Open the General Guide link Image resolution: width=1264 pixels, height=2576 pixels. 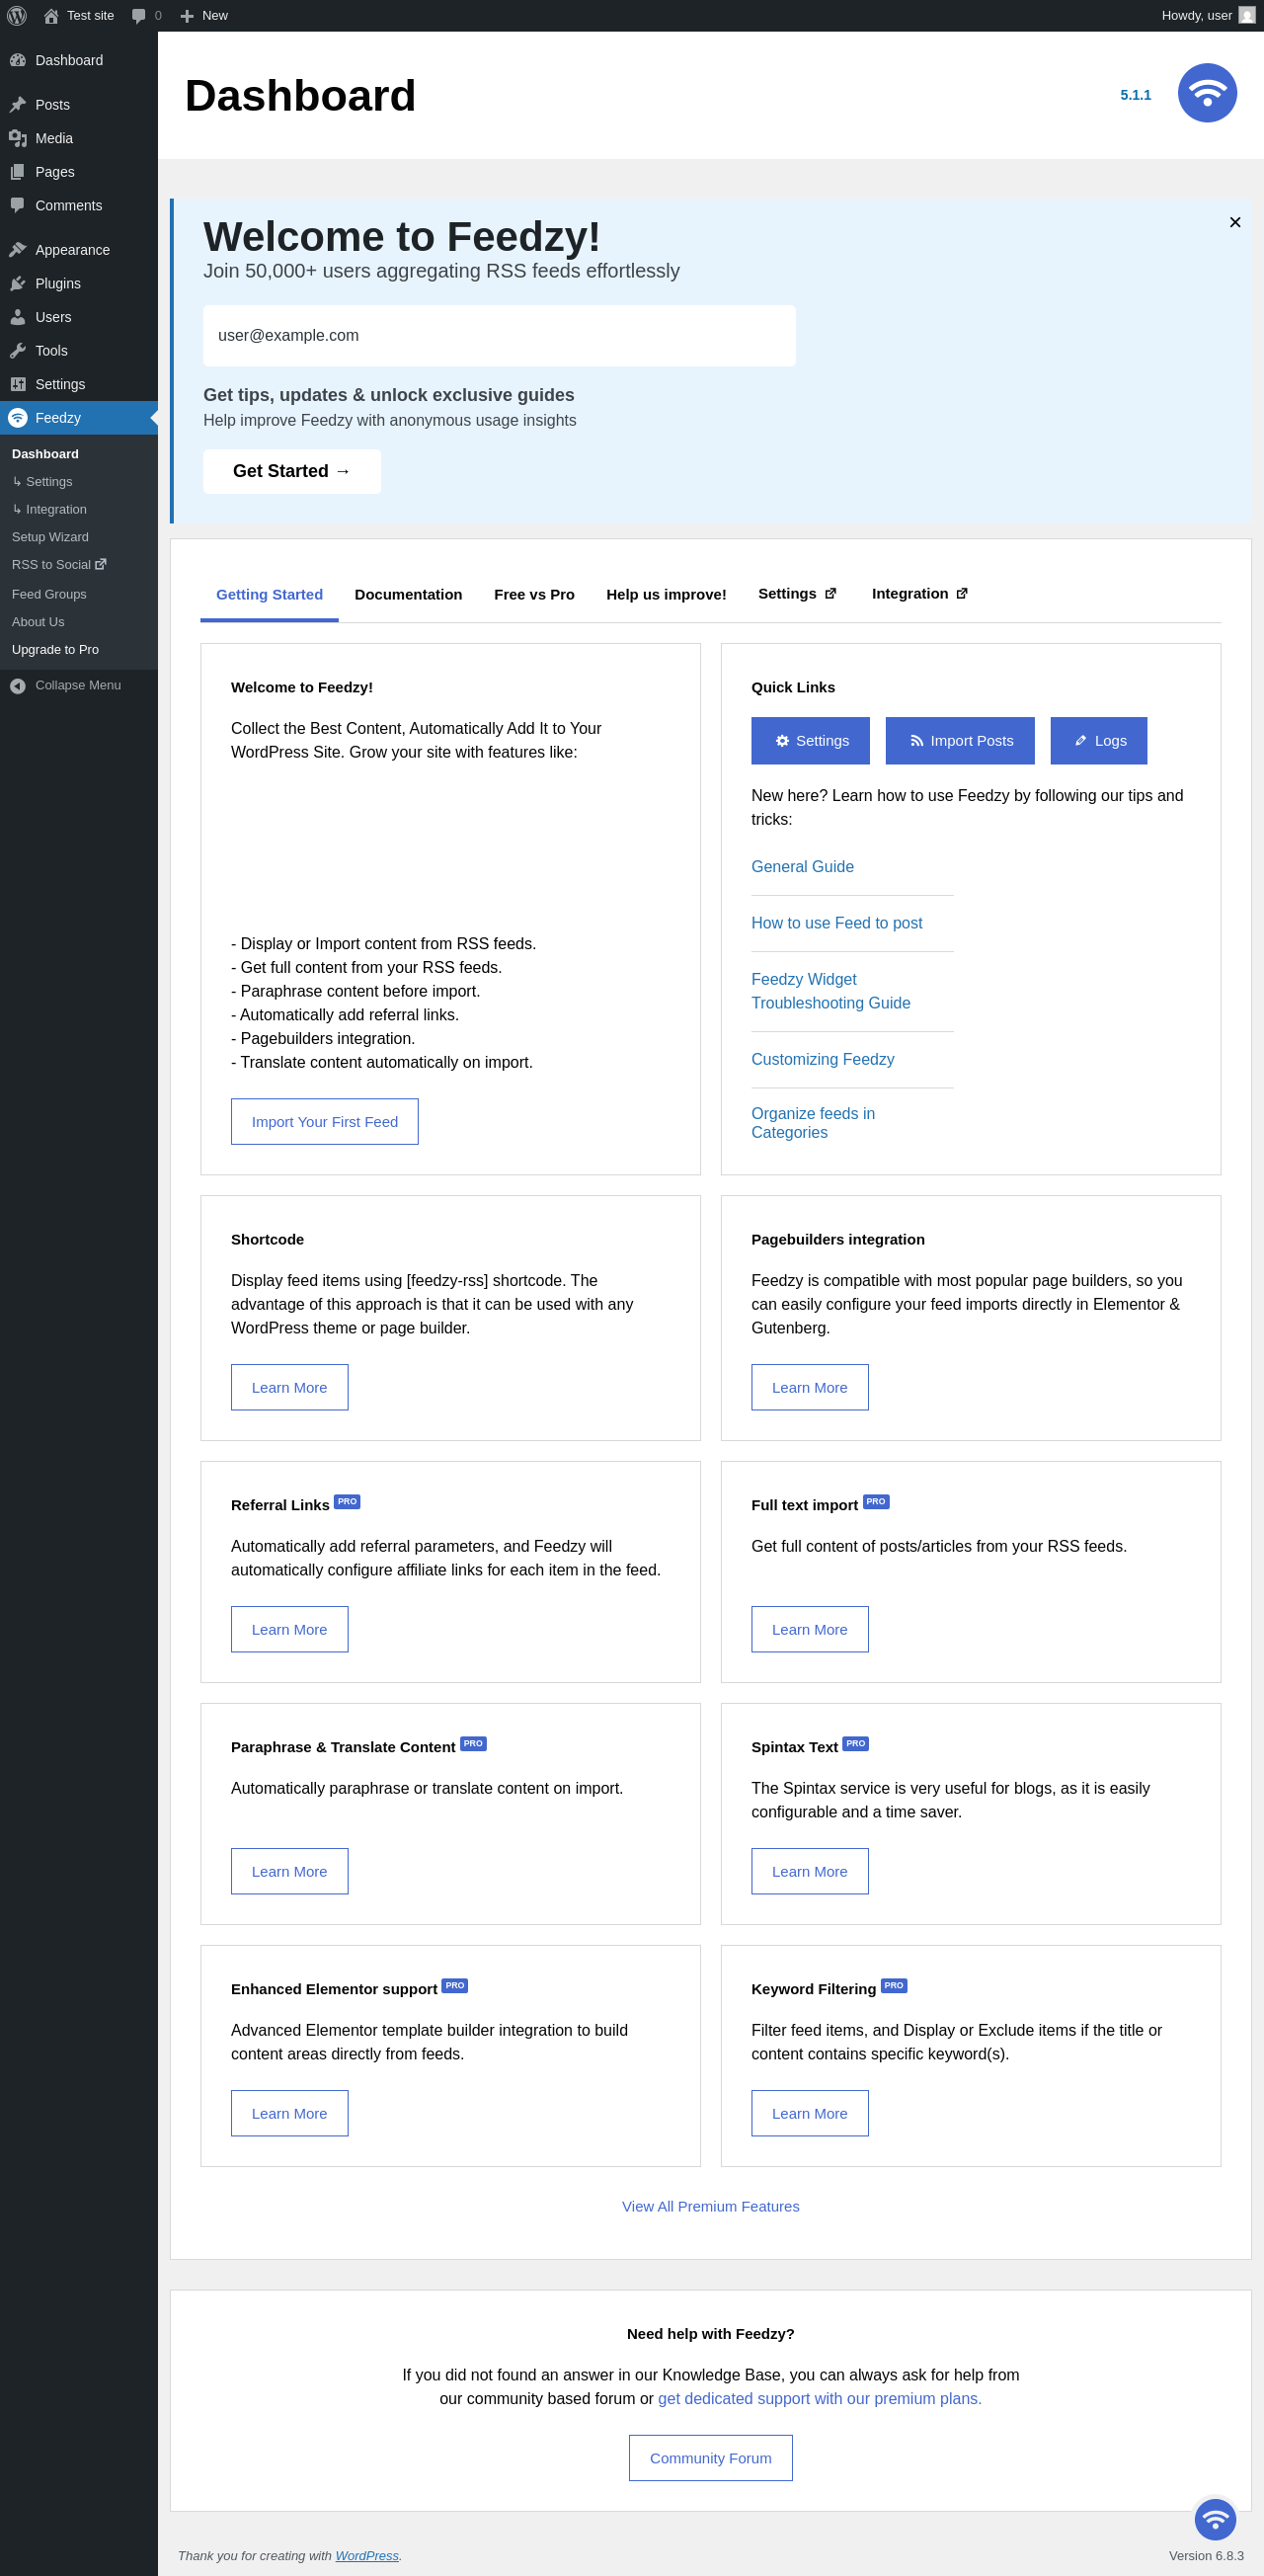[802, 867]
